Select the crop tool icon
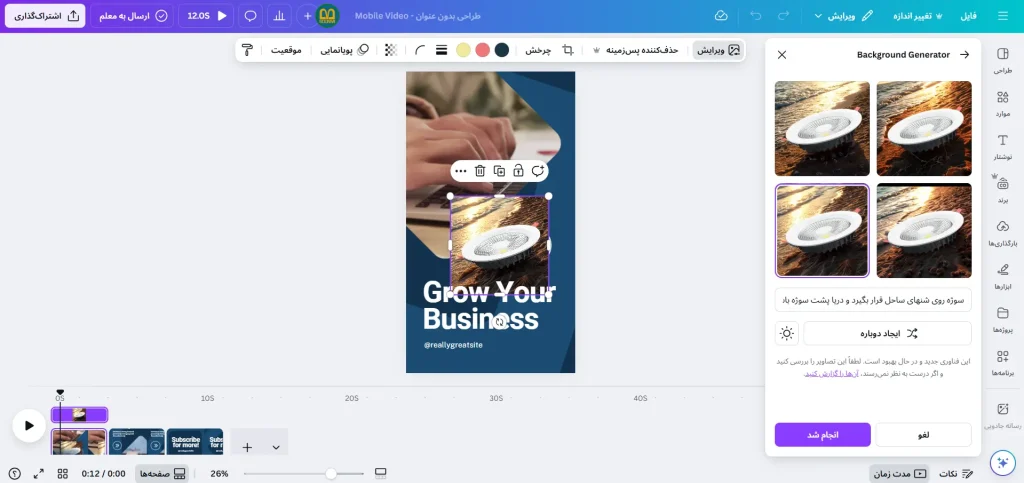This screenshot has height=483, width=1024. point(568,50)
